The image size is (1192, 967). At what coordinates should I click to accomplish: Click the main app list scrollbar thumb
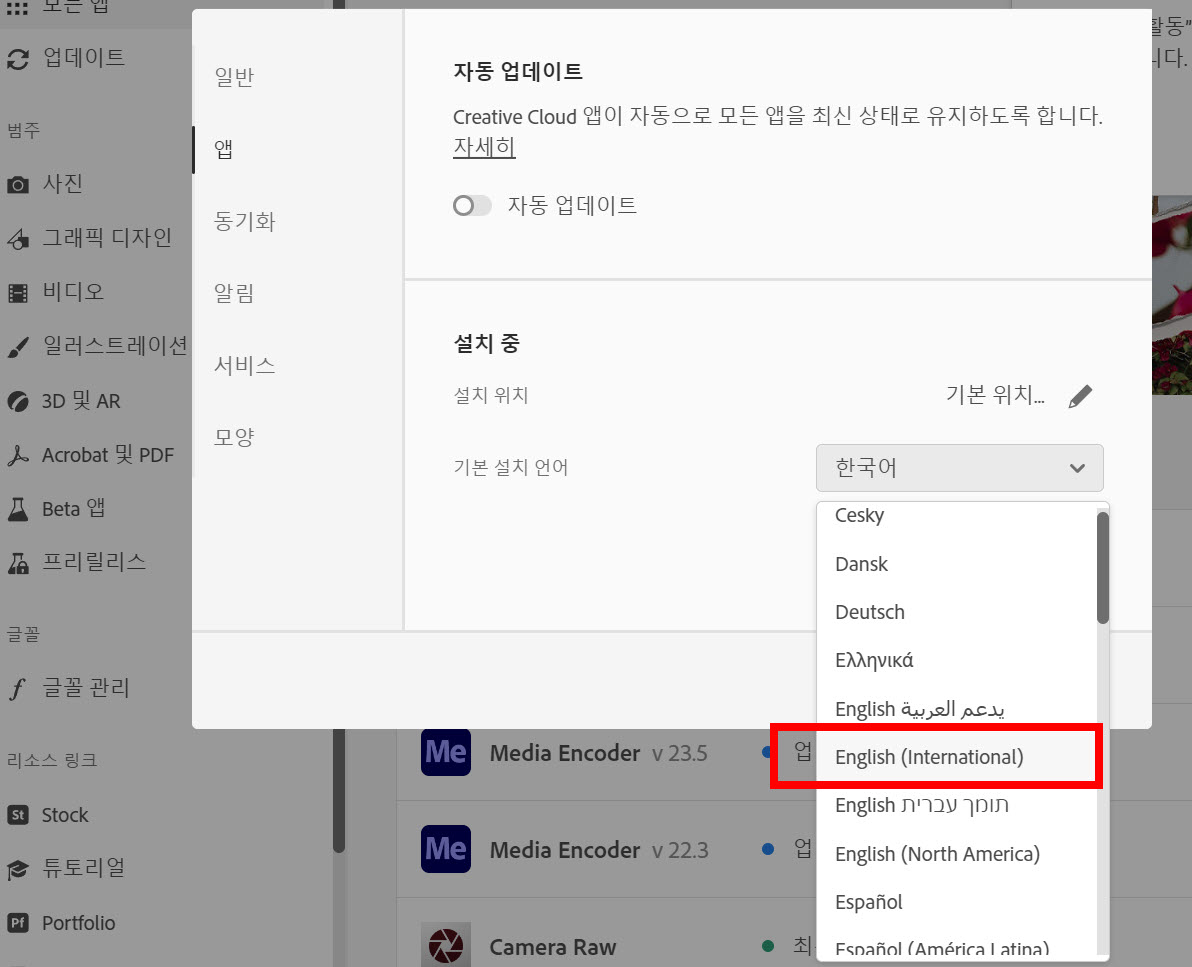(x=339, y=791)
